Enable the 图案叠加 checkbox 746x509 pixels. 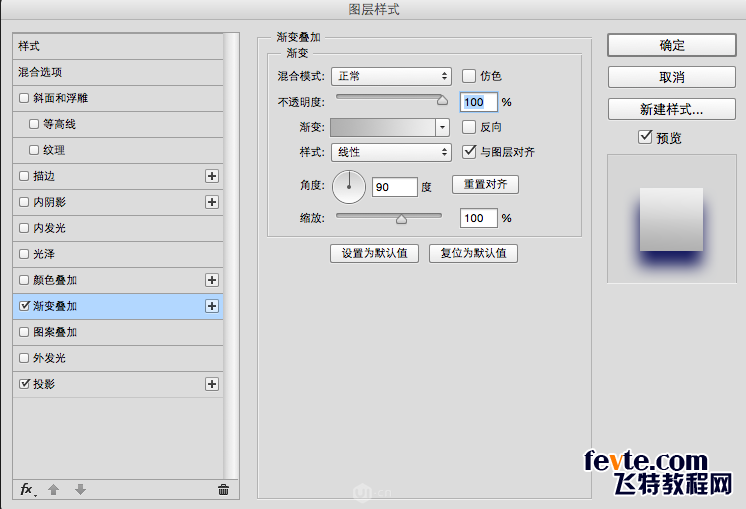coord(24,332)
